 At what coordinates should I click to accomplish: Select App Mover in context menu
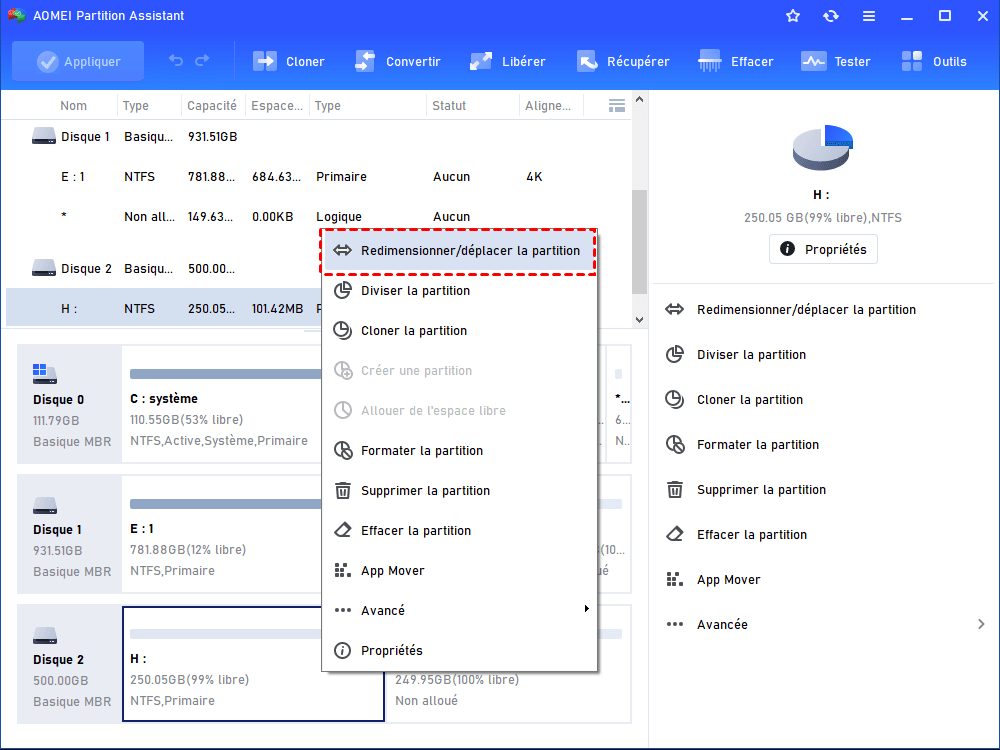[459, 571]
